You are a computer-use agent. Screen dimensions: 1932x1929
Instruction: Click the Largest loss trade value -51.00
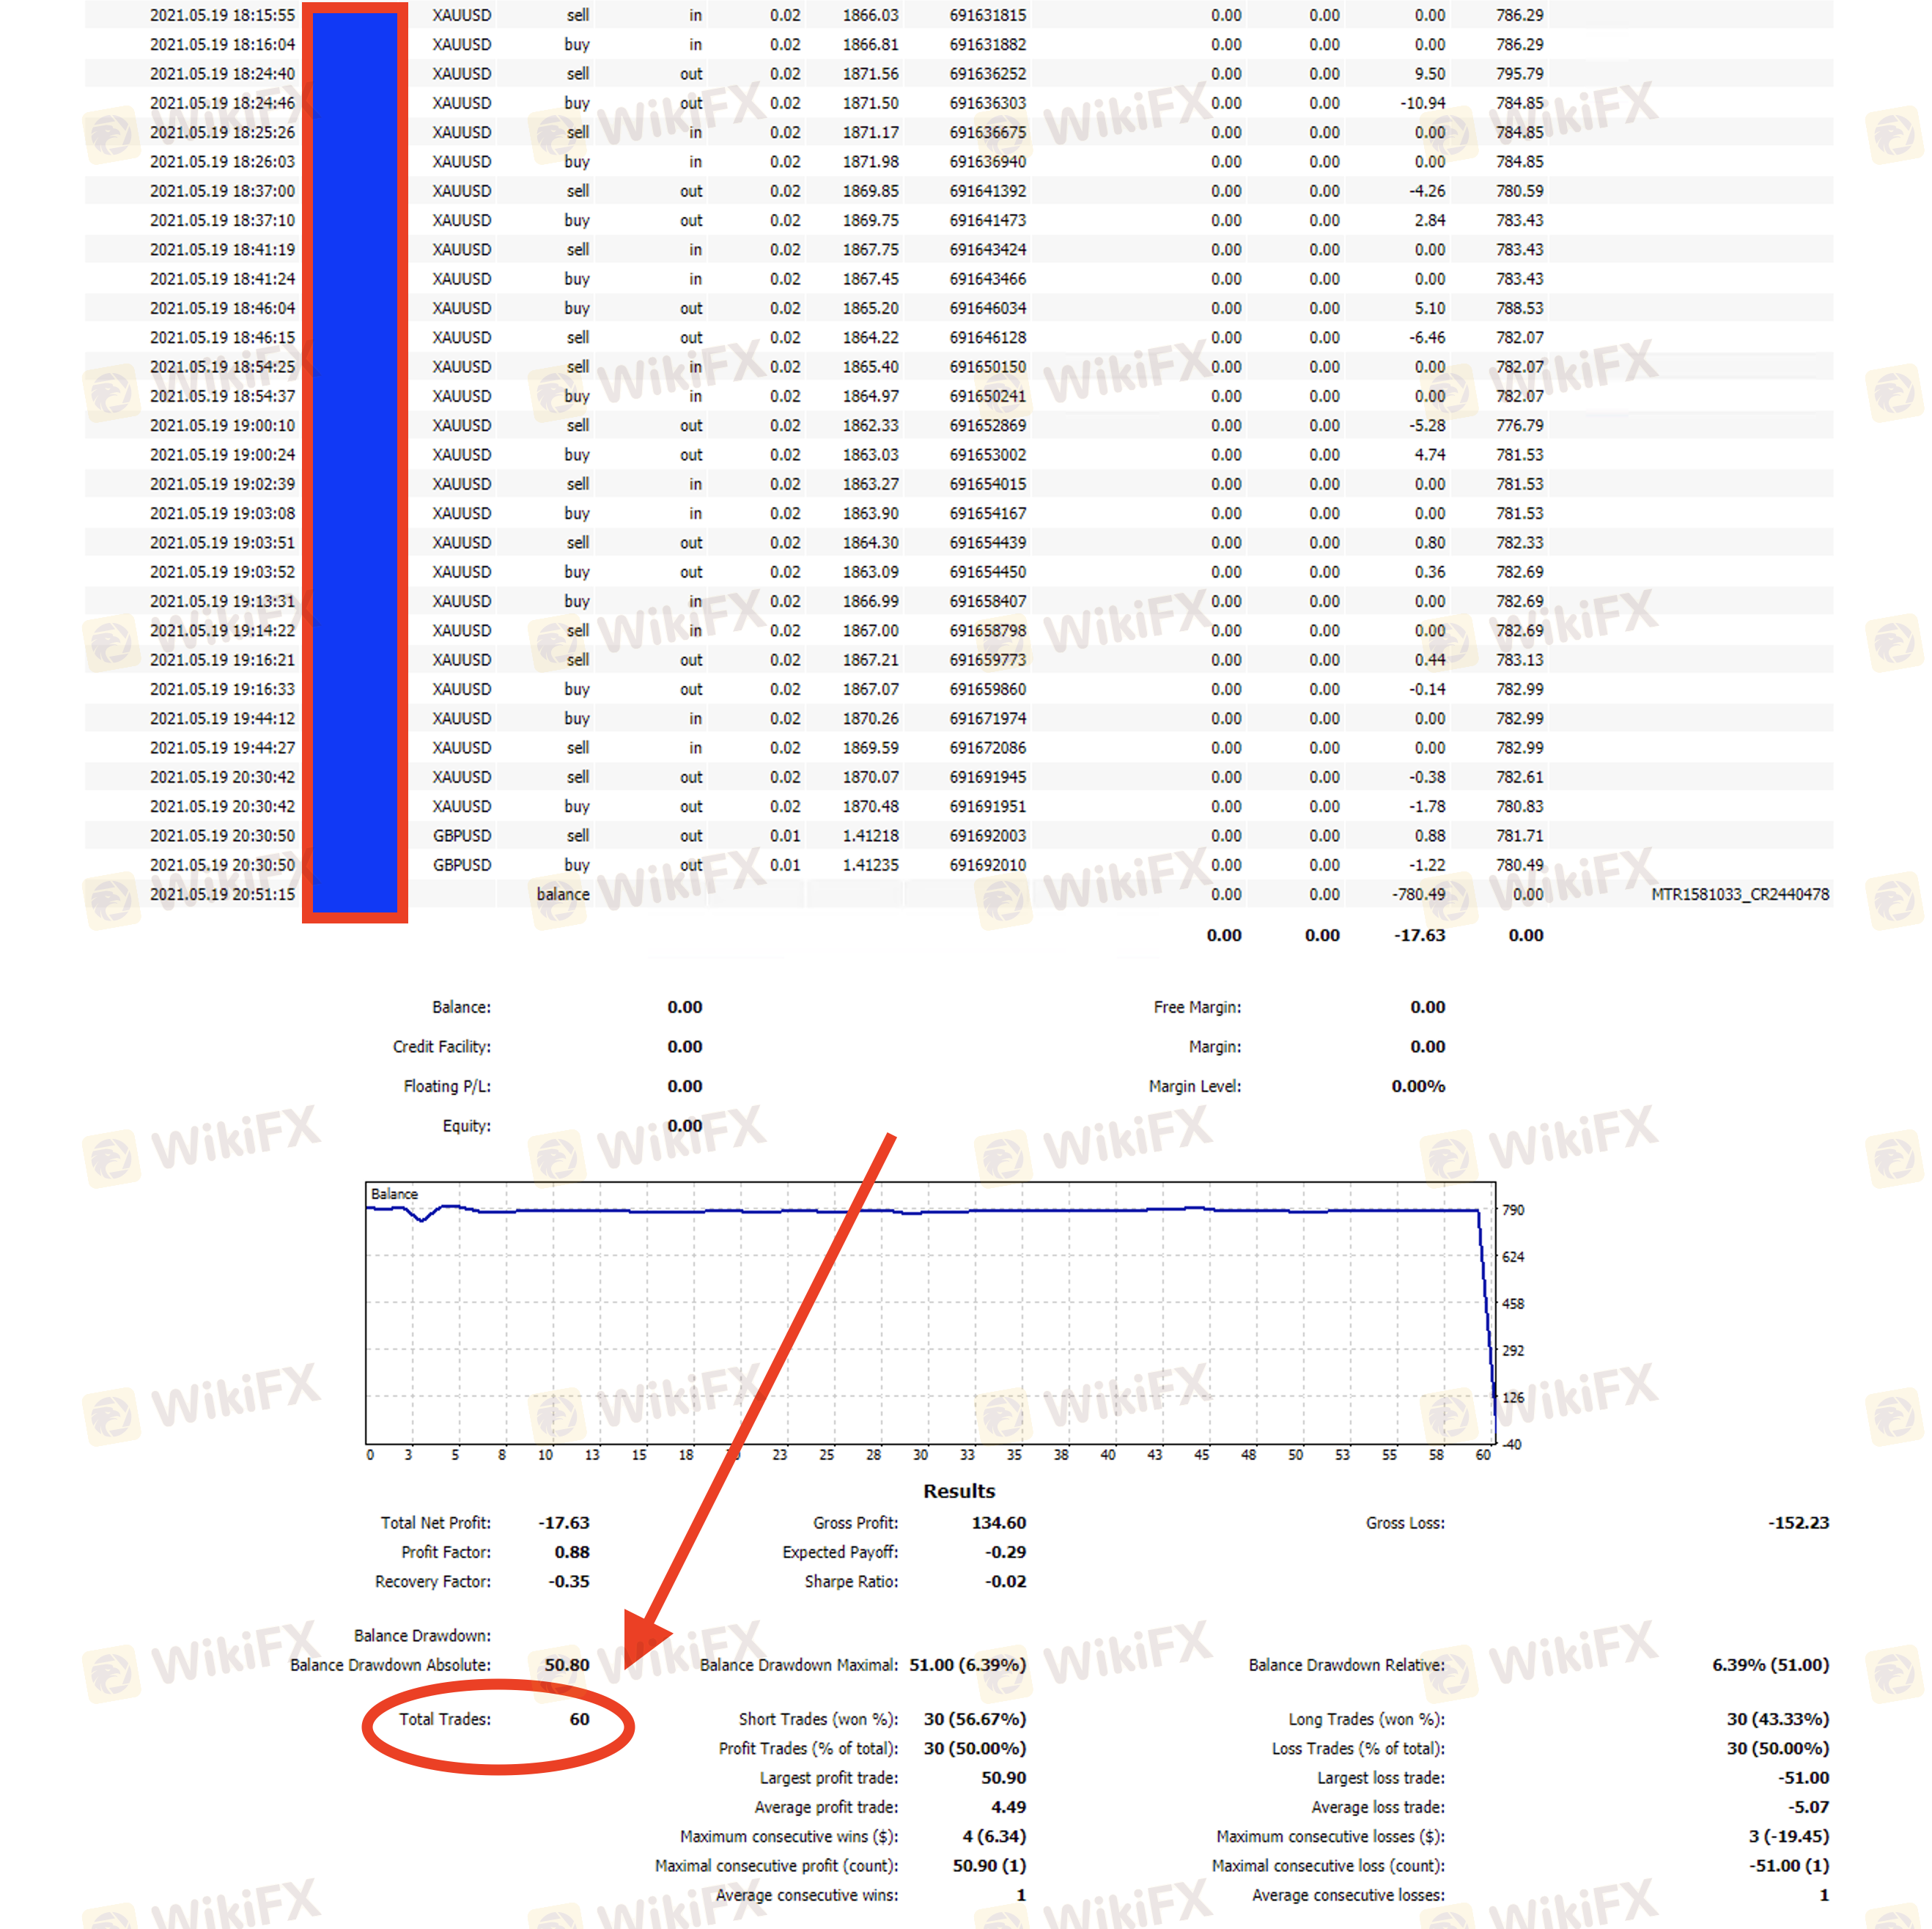click(1803, 1778)
